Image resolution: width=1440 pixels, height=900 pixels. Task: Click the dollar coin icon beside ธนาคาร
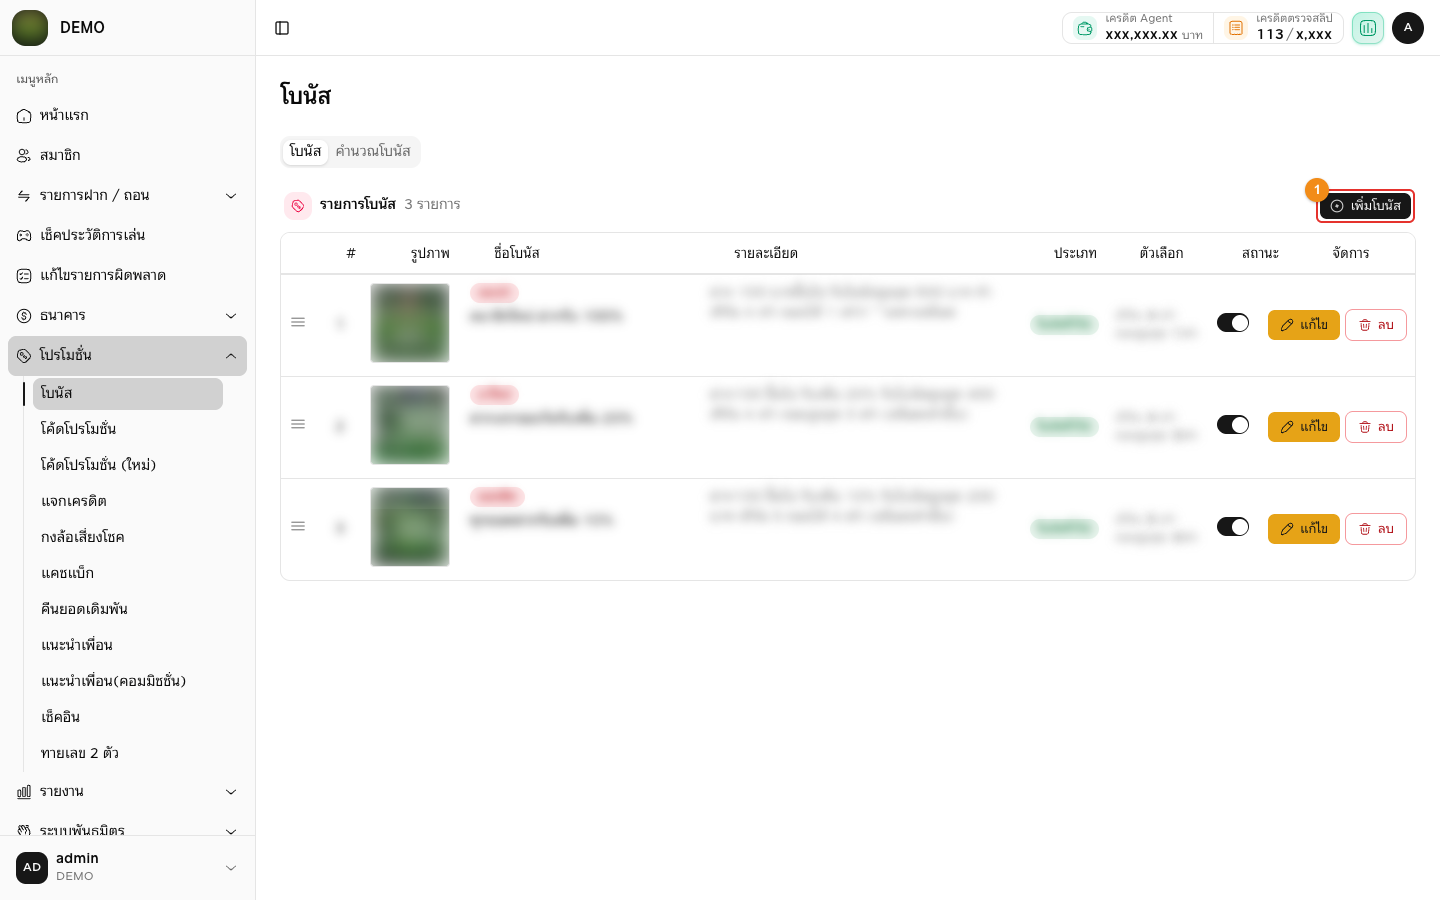[x=24, y=316]
